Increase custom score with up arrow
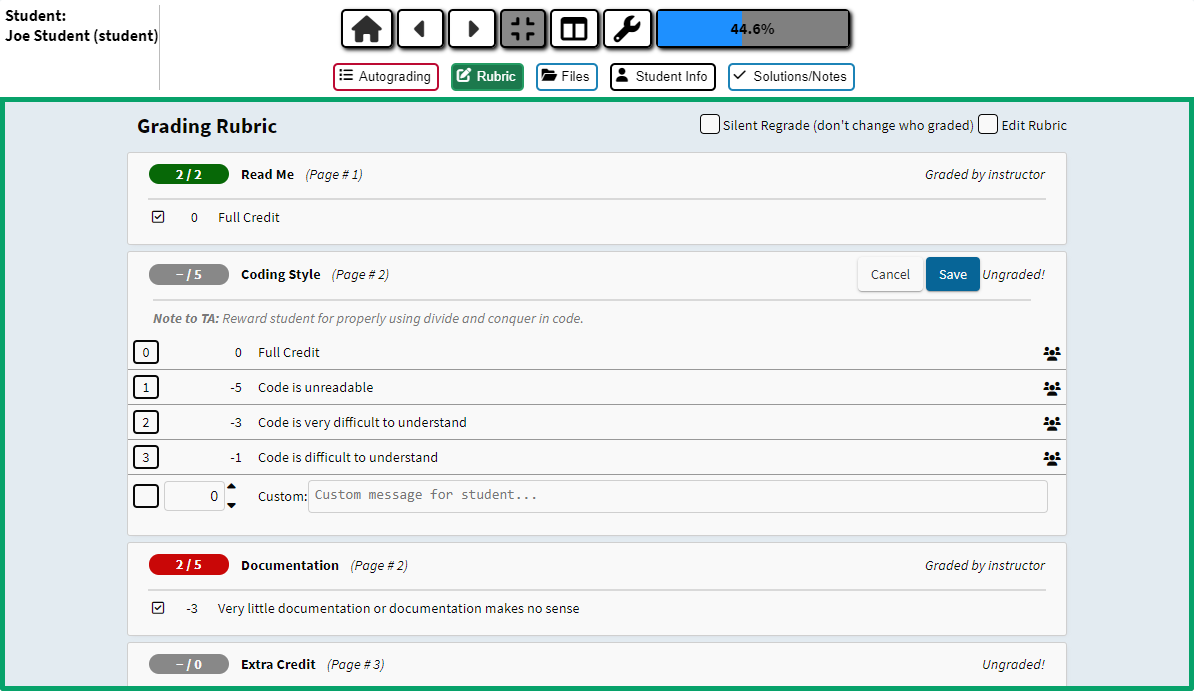 [x=231, y=487]
